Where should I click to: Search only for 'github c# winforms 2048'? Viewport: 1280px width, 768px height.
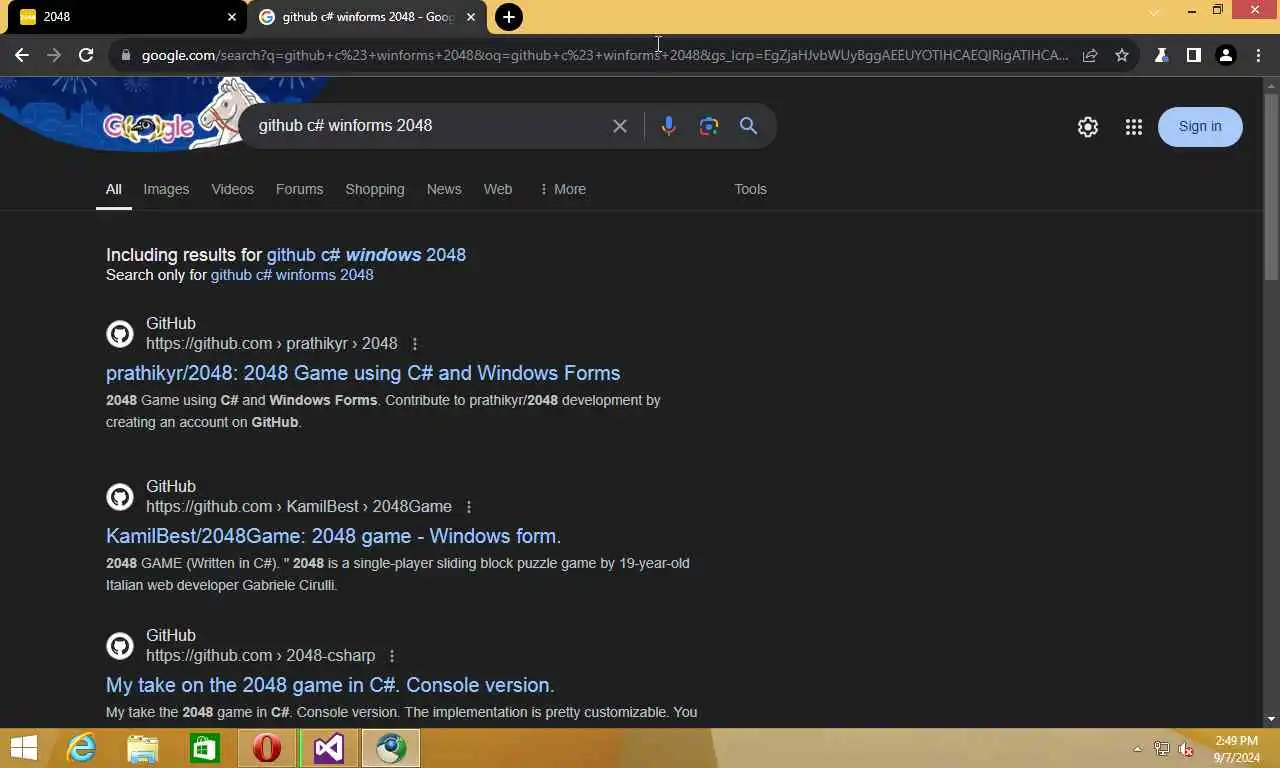292,275
